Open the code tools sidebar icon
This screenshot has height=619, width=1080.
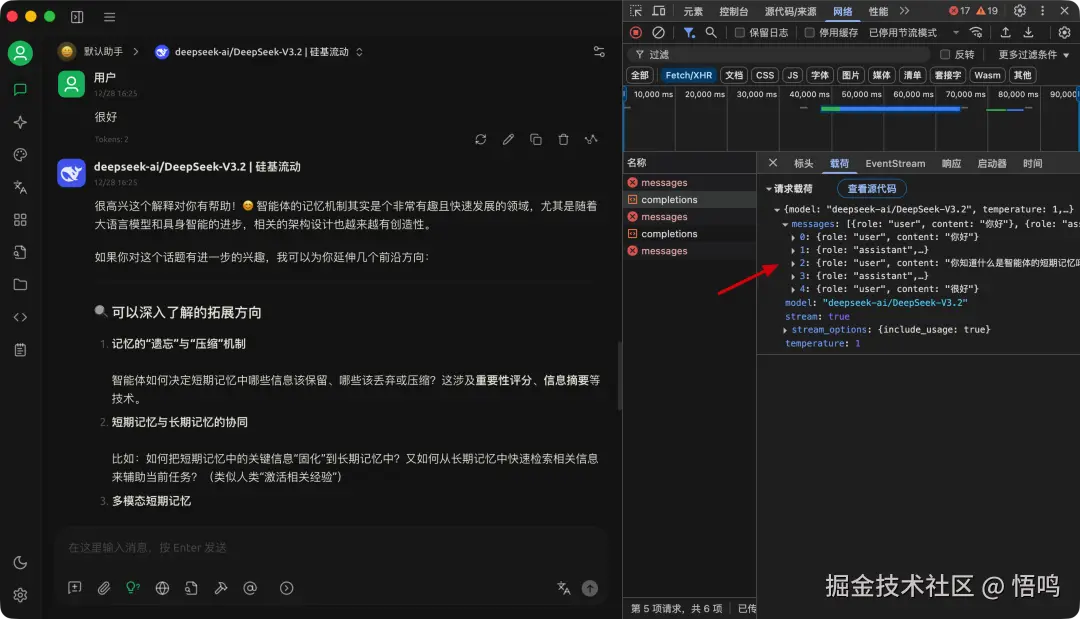point(20,317)
